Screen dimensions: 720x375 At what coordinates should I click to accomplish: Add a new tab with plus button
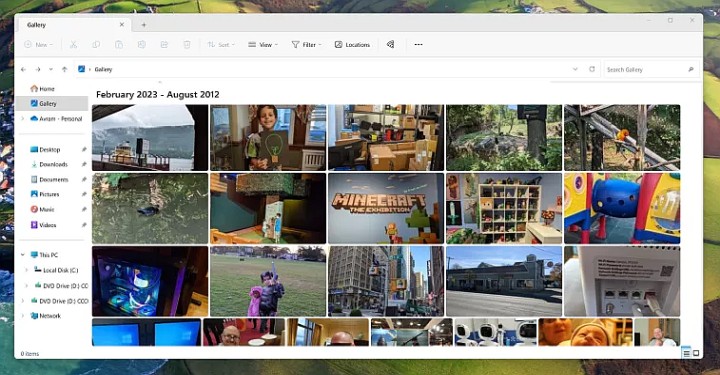[x=144, y=25]
